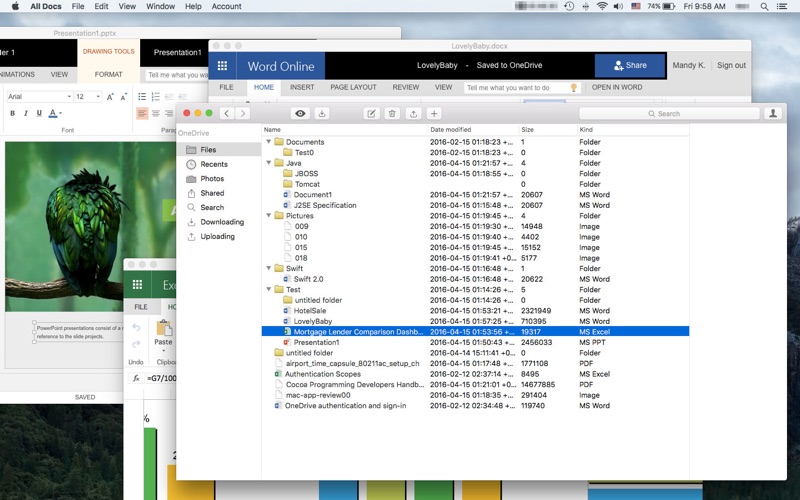Collapse the Java folder triangle
800x500 pixels.
269,163
